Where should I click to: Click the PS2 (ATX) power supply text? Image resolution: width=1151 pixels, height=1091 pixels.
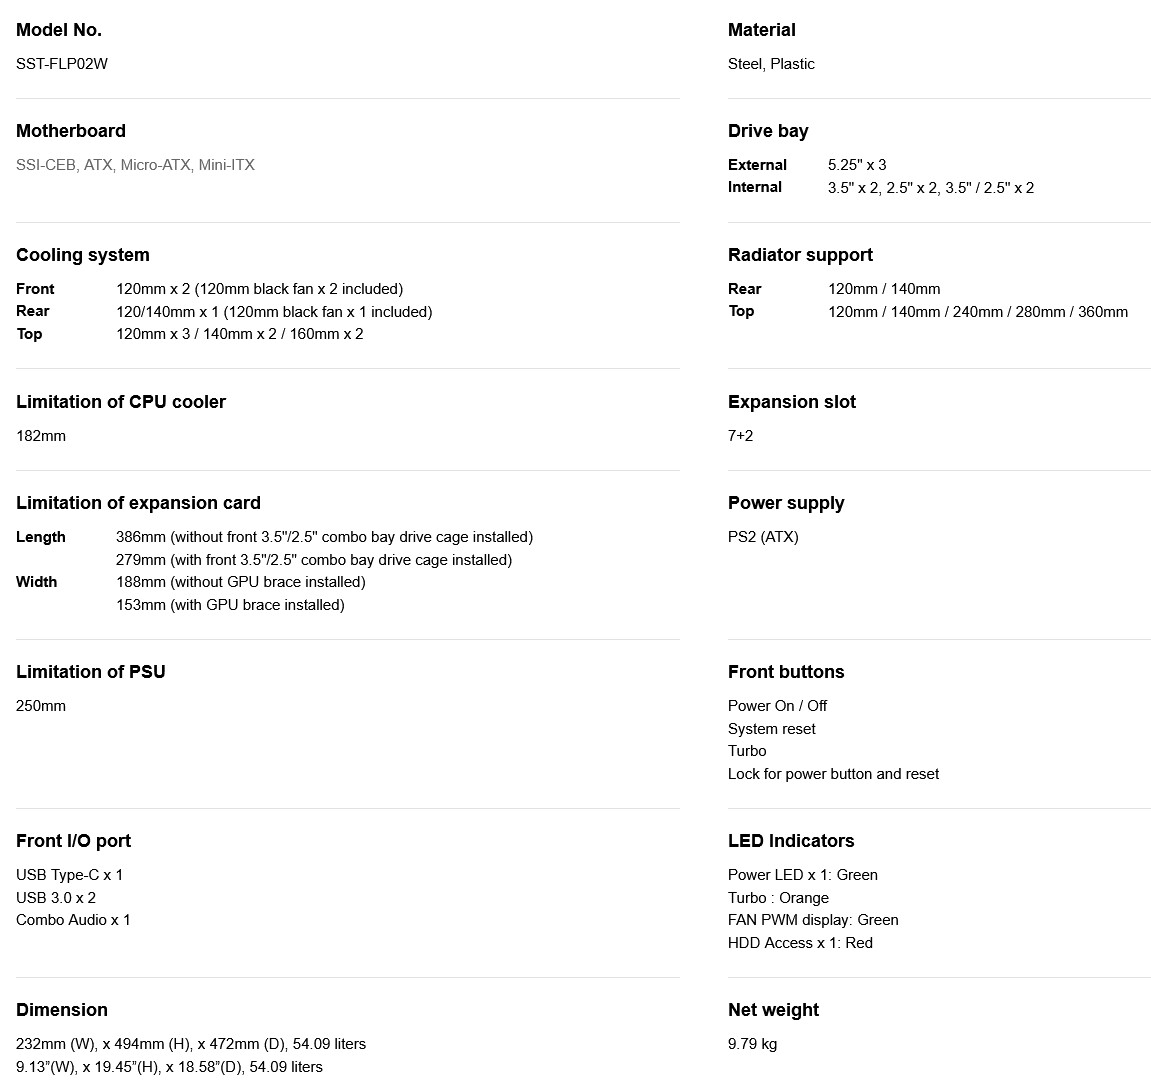coord(763,537)
